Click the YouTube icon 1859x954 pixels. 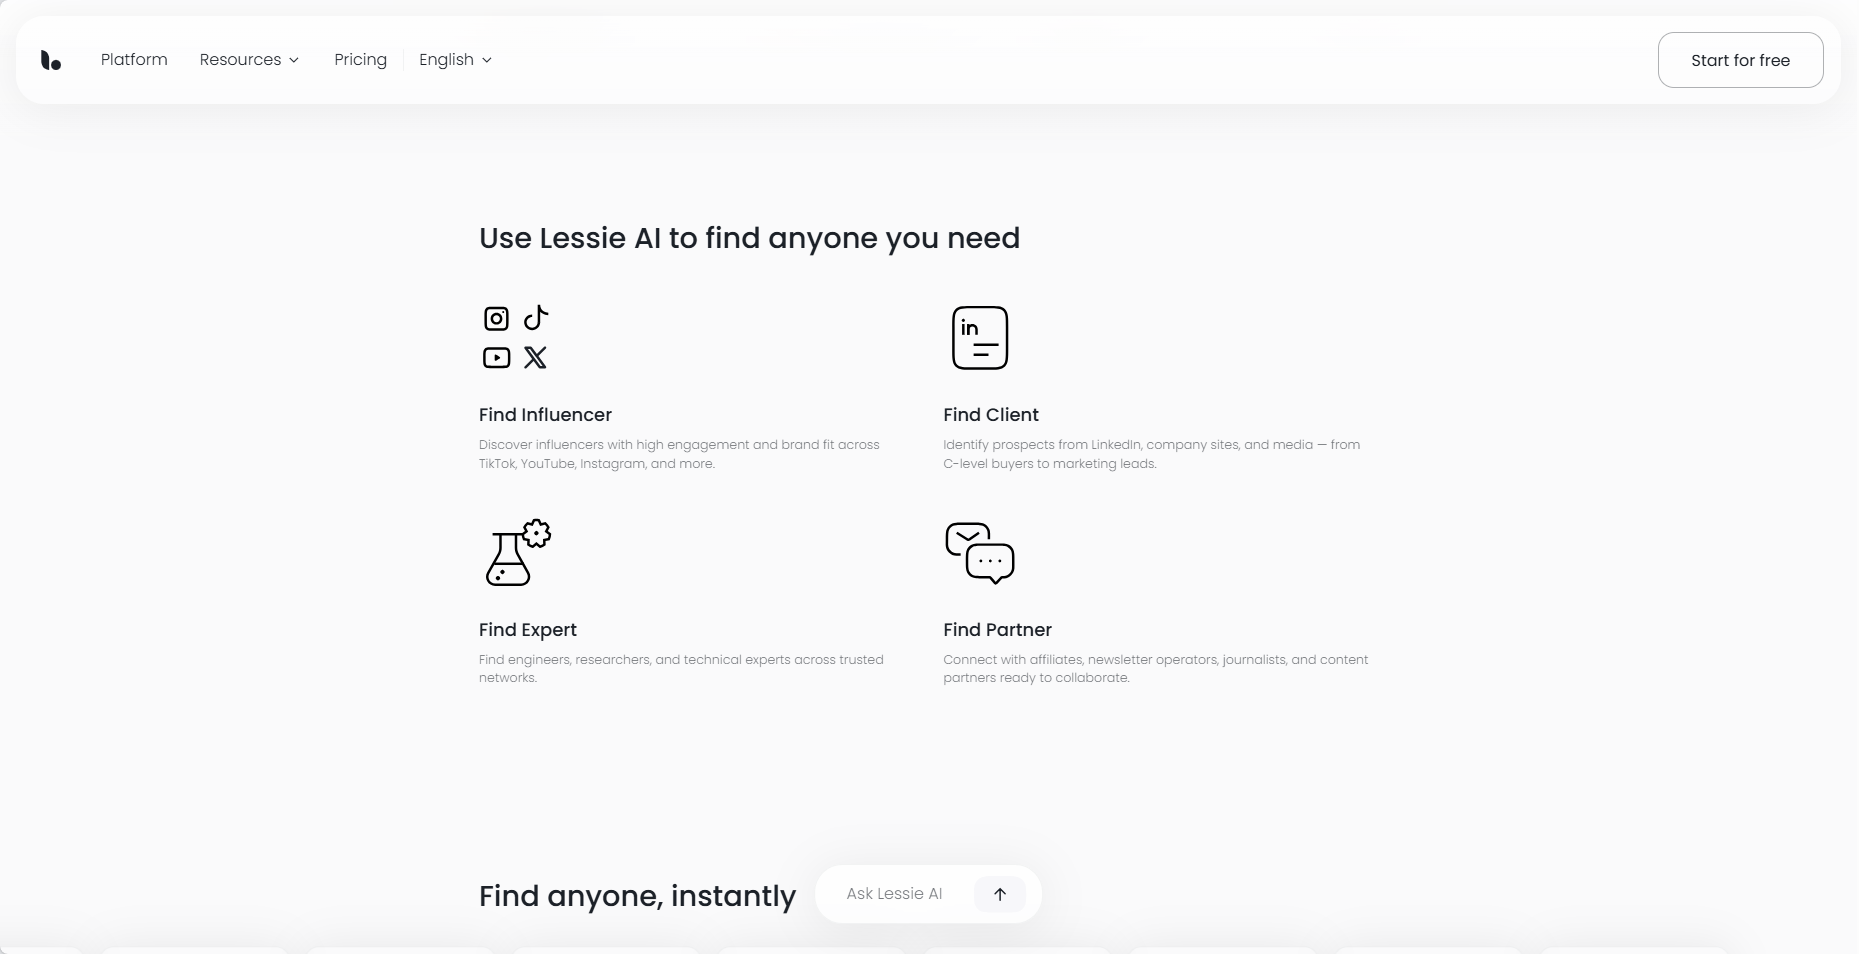pos(497,357)
